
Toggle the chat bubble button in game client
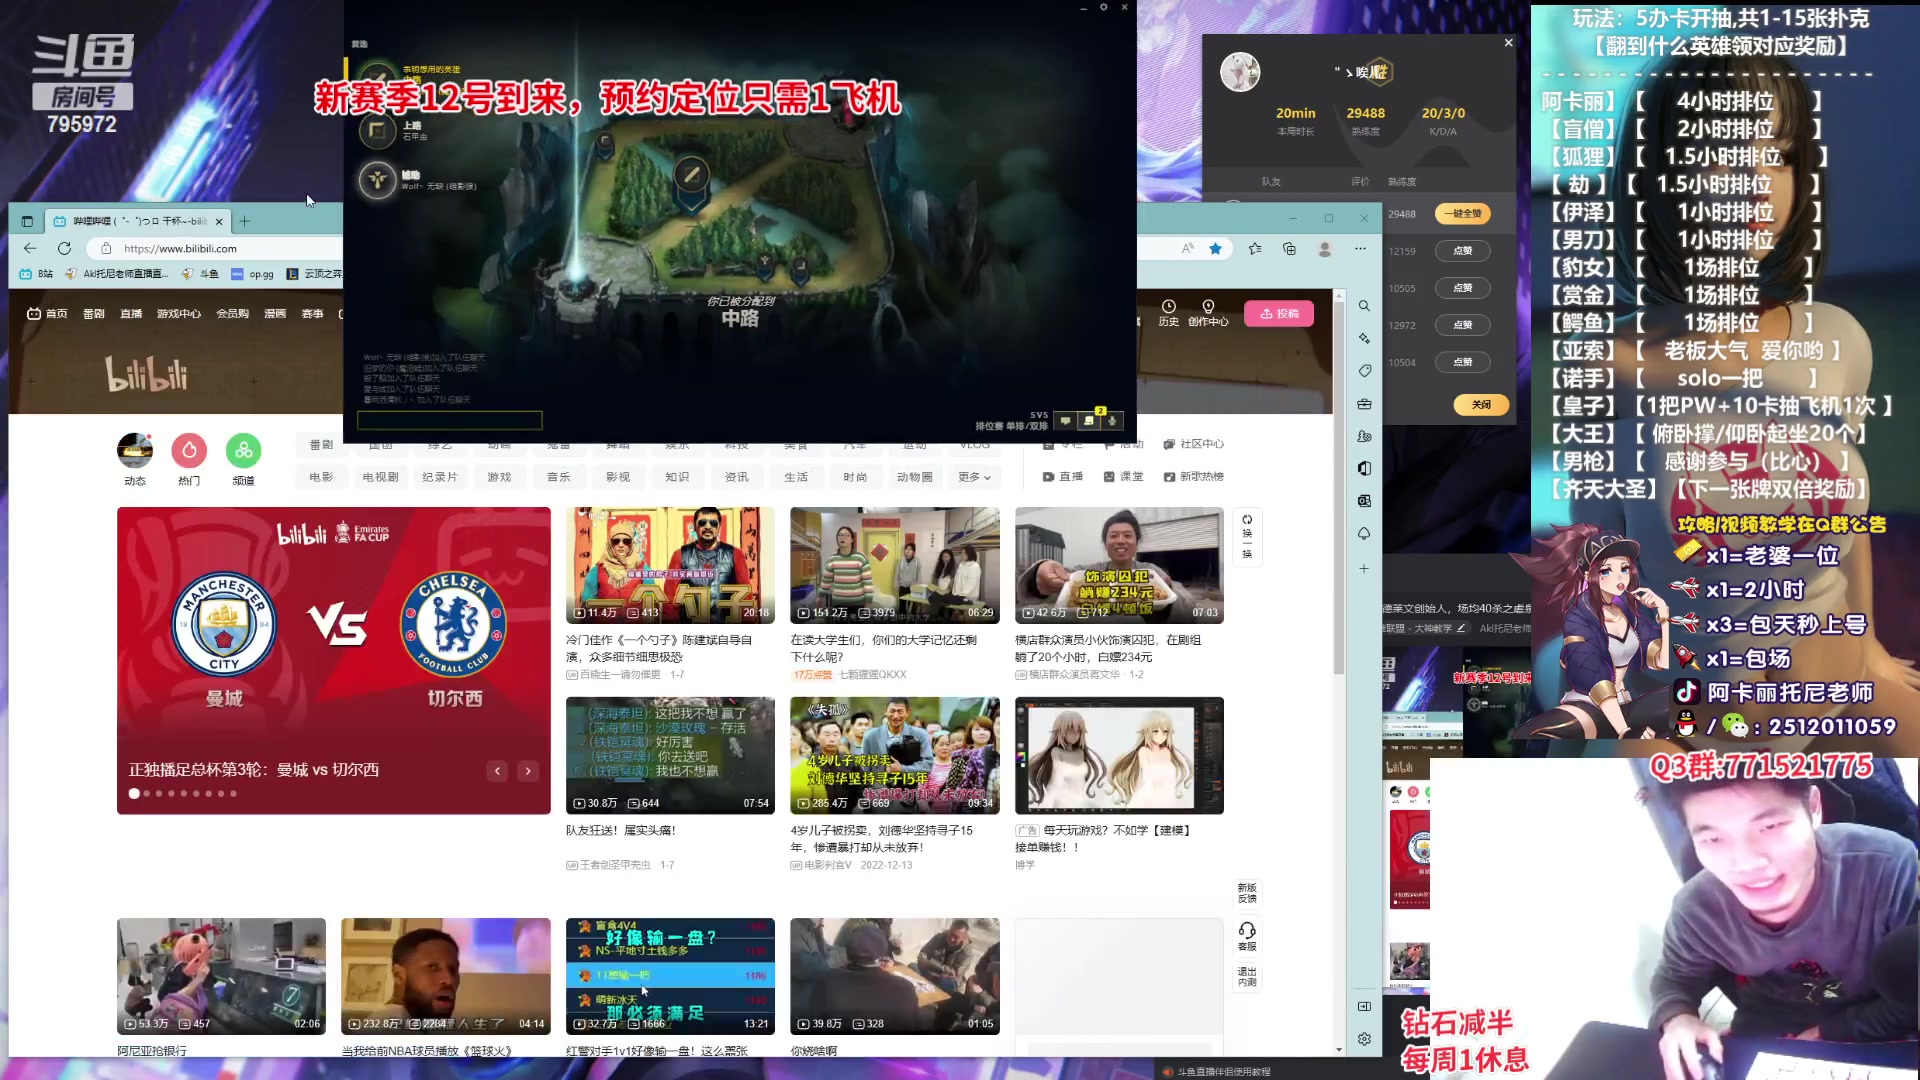pos(1066,421)
